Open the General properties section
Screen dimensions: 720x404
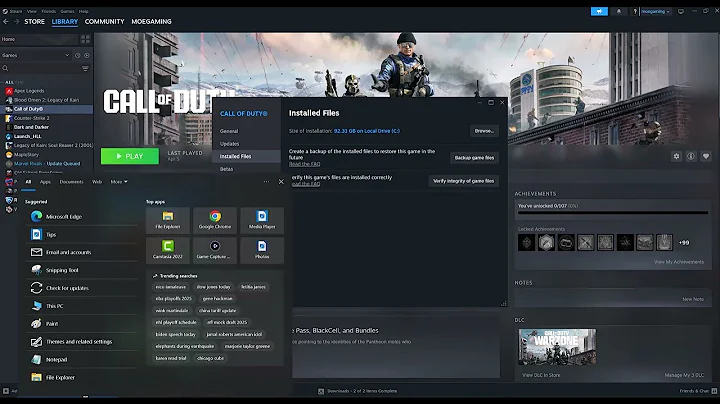pos(229,131)
